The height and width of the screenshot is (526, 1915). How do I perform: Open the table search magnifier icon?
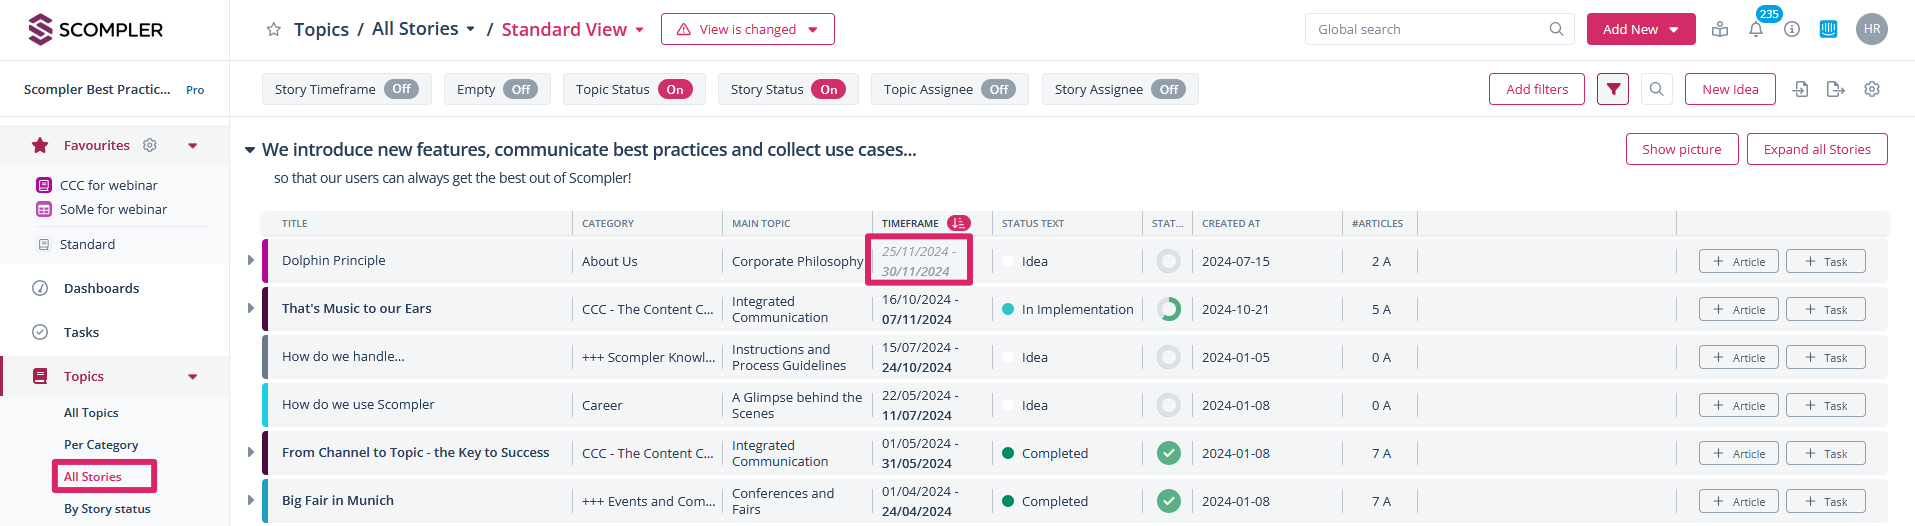[1656, 89]
